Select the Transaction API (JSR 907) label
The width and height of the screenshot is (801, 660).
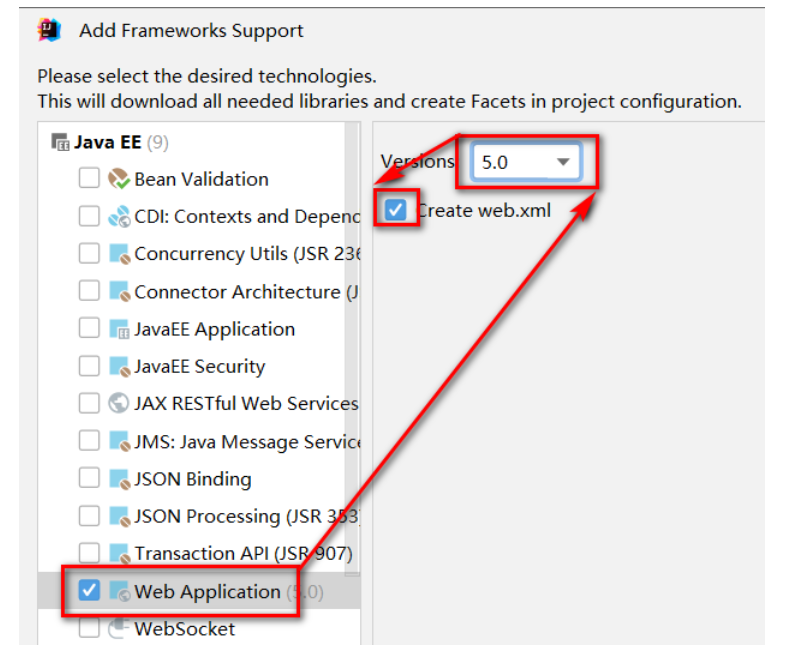pyautogui.click(x=243, y=554)
